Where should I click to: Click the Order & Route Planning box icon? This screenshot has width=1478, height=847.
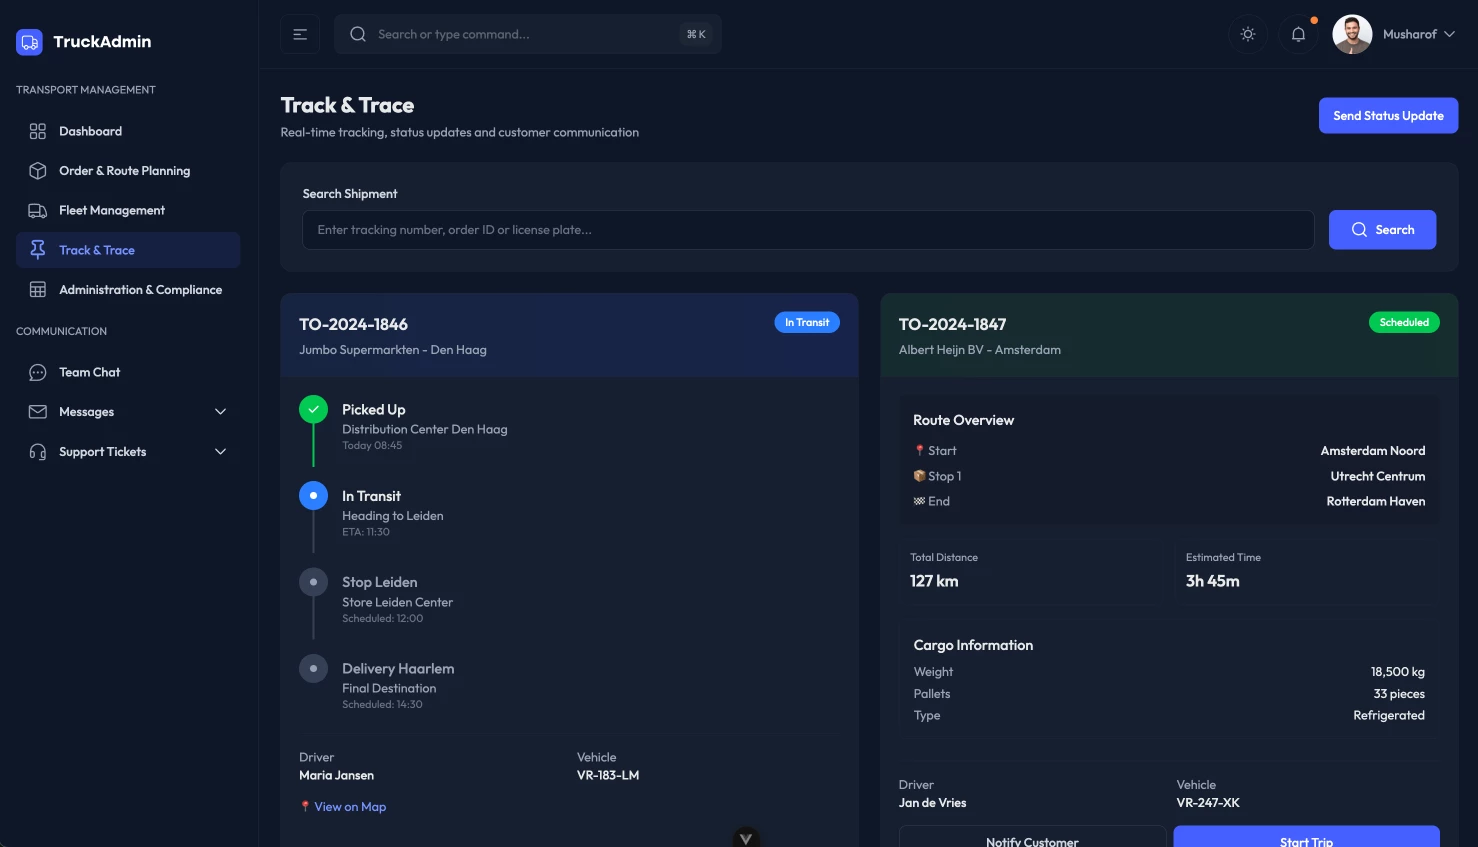[x=38, y=171]
